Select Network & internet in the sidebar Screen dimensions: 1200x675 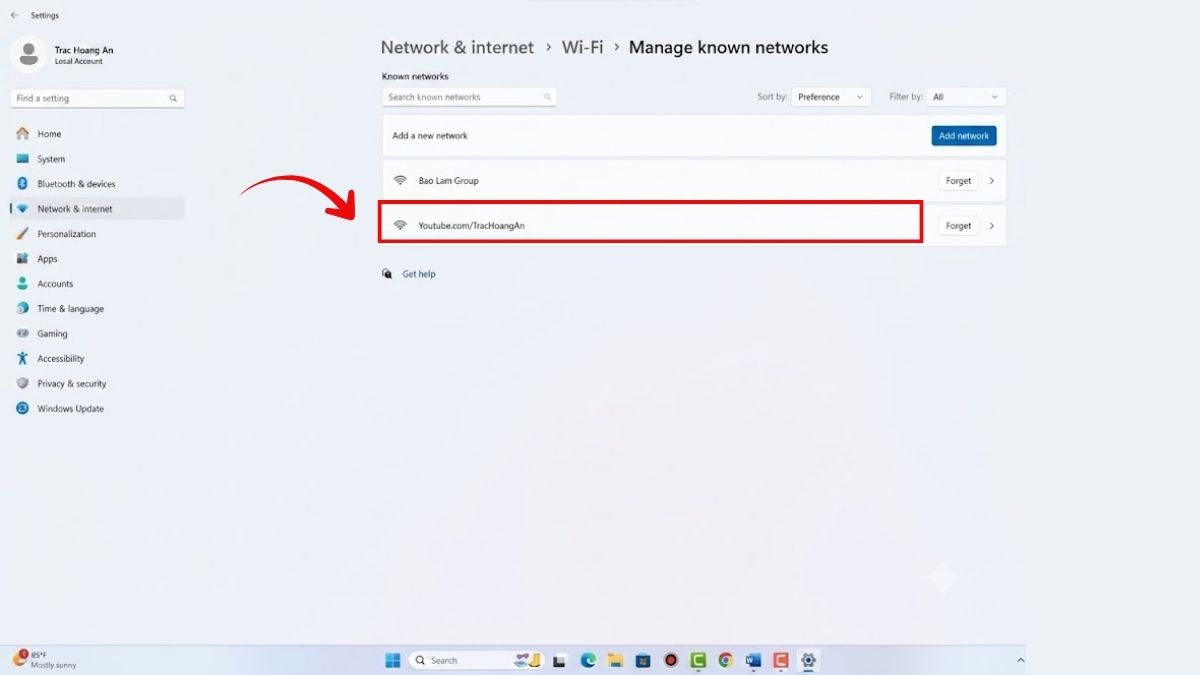(x=97, y=208)
